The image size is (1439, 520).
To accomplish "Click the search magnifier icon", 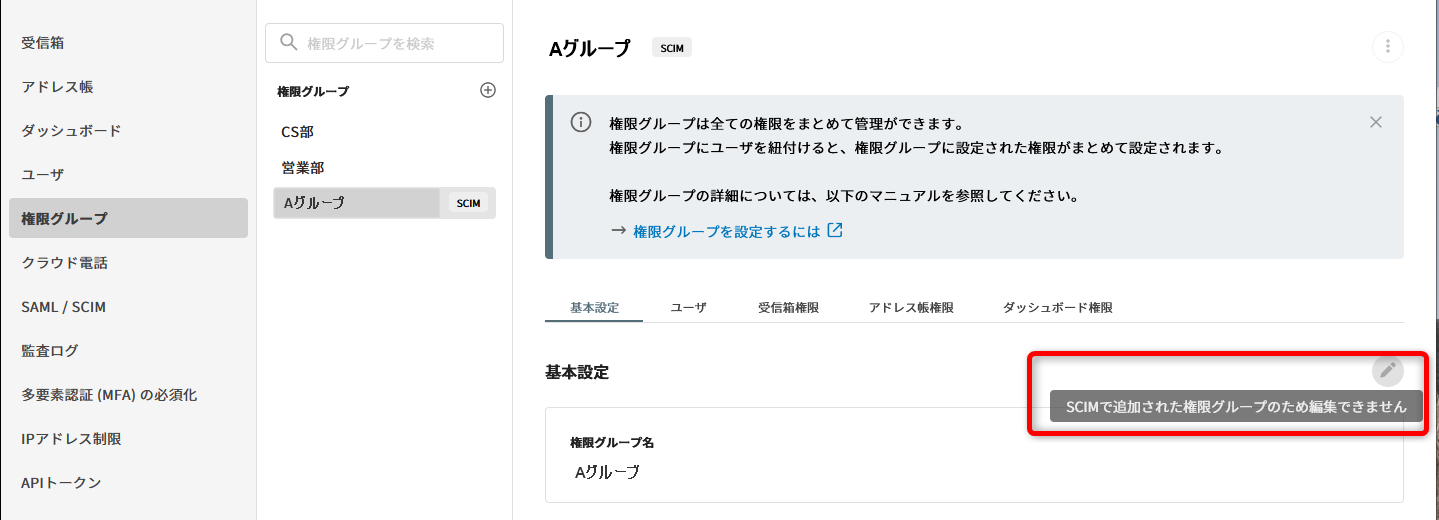I will [x=289, y=42].
